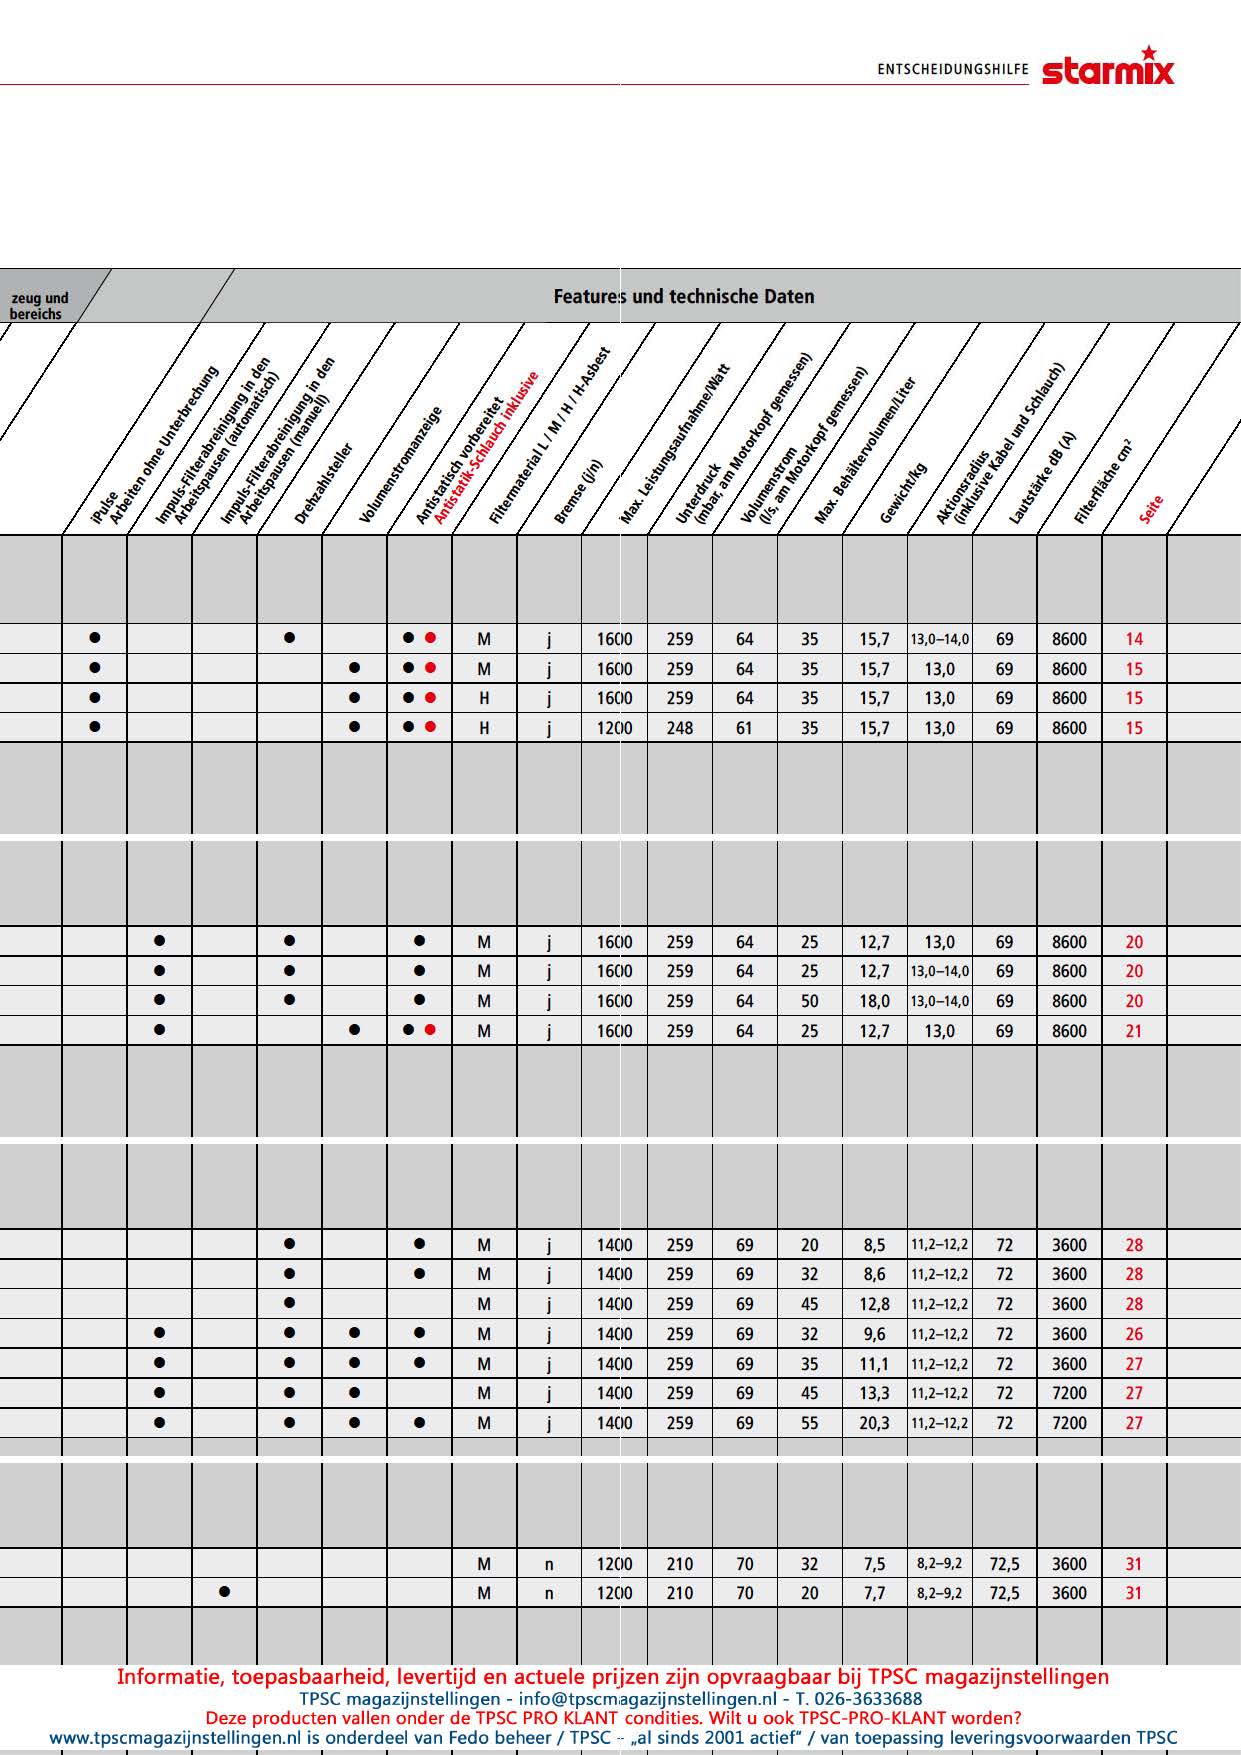Click the 'Bremse (j/n)' column header
This screenshot has width=1241, height=1755.
578,491
